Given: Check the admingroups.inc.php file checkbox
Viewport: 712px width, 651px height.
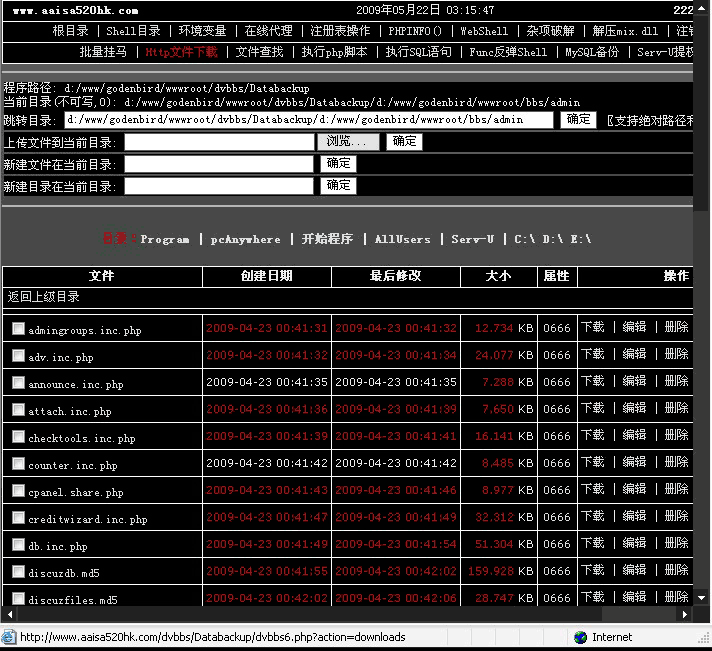Looking at the screenshot, I should pyautogui.click(x=18, y=328).
